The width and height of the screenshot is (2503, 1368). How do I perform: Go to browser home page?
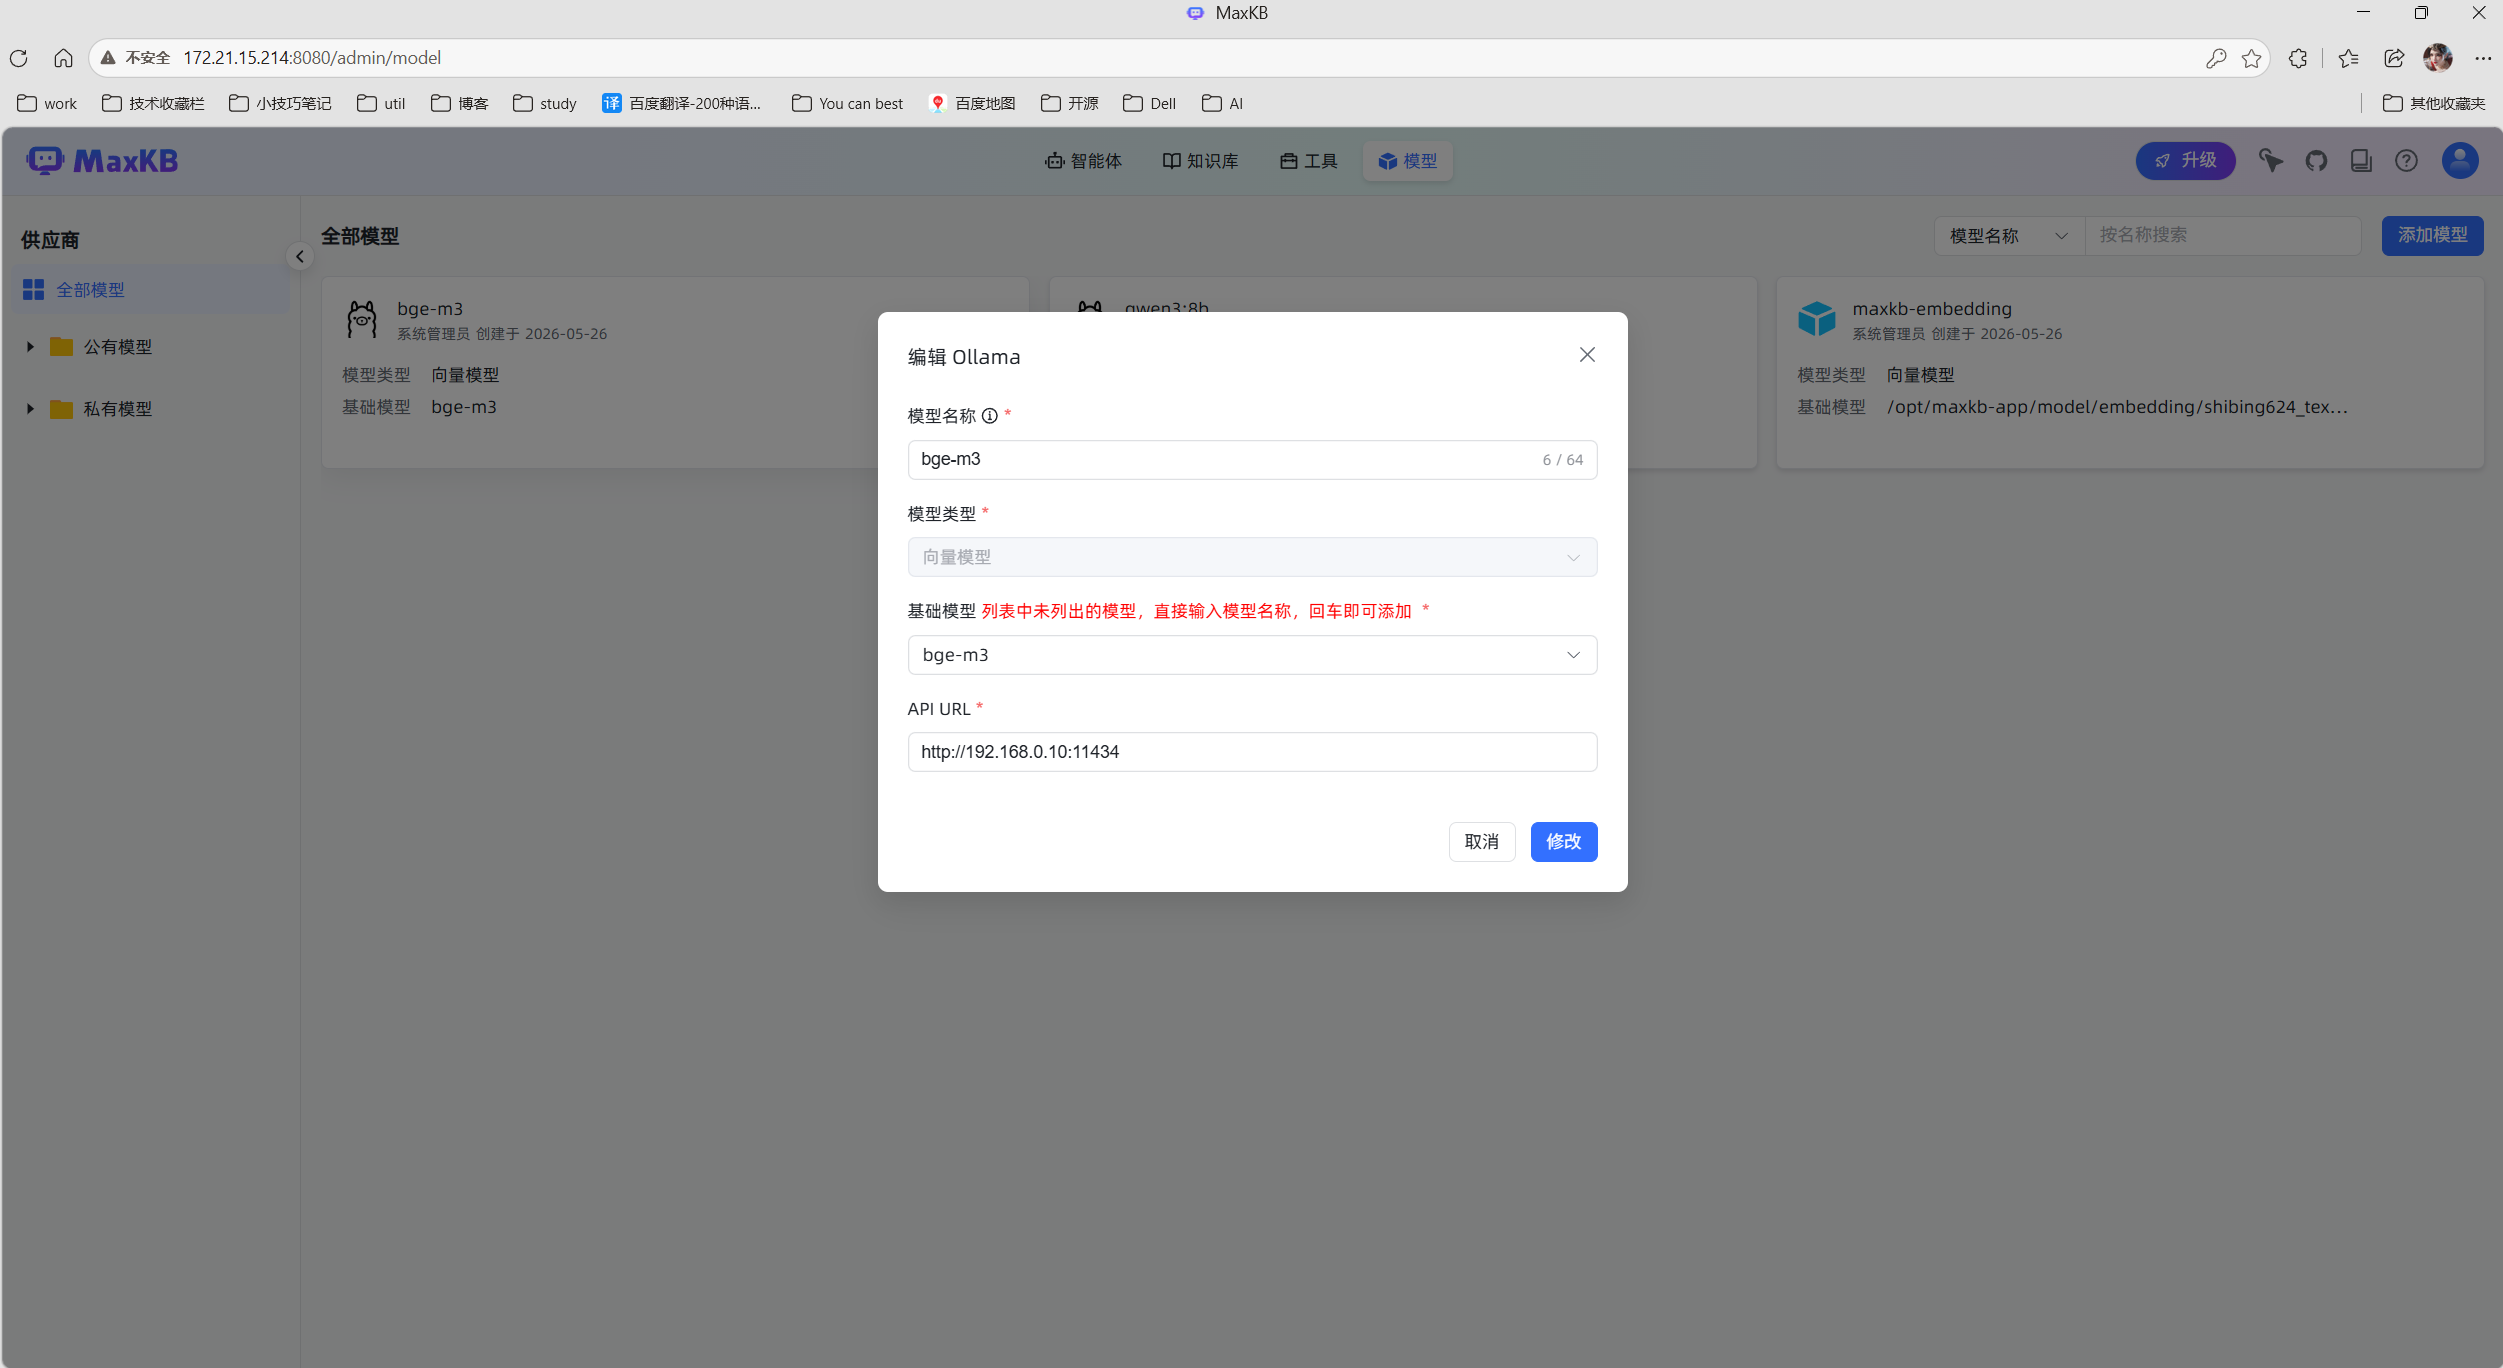[63, 58]
